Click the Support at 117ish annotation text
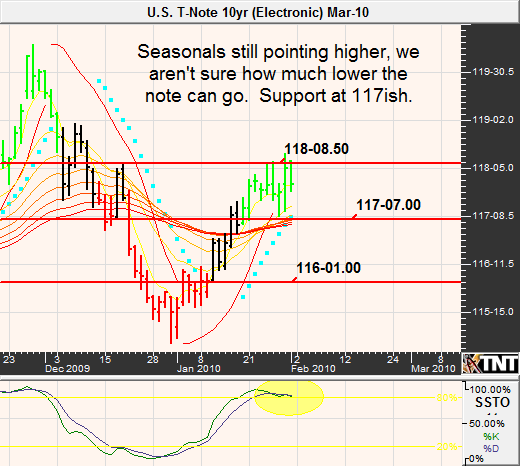The height and width of the screenshot is (466, 520). click(336, 96)
